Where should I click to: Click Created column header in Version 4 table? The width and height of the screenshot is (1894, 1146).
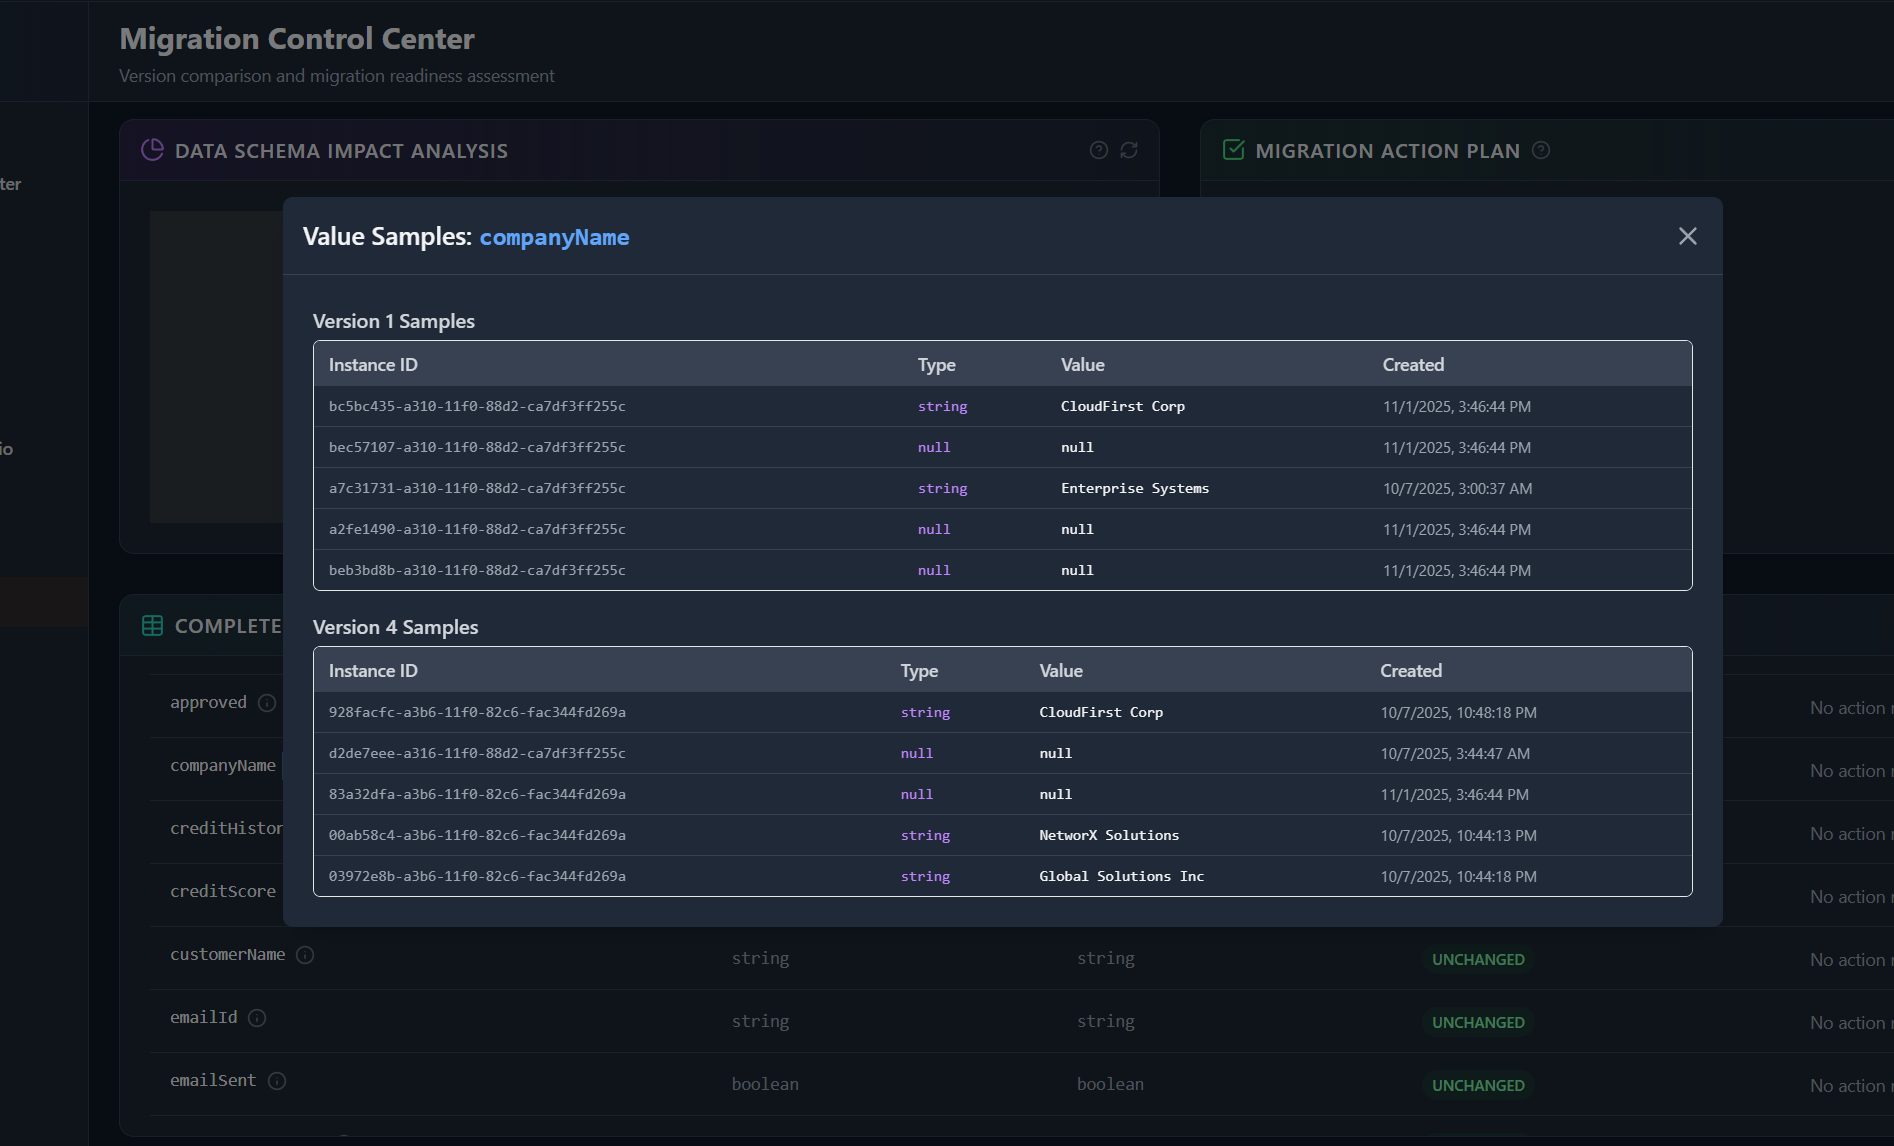pyautogui.click(x=1410, y=671)
